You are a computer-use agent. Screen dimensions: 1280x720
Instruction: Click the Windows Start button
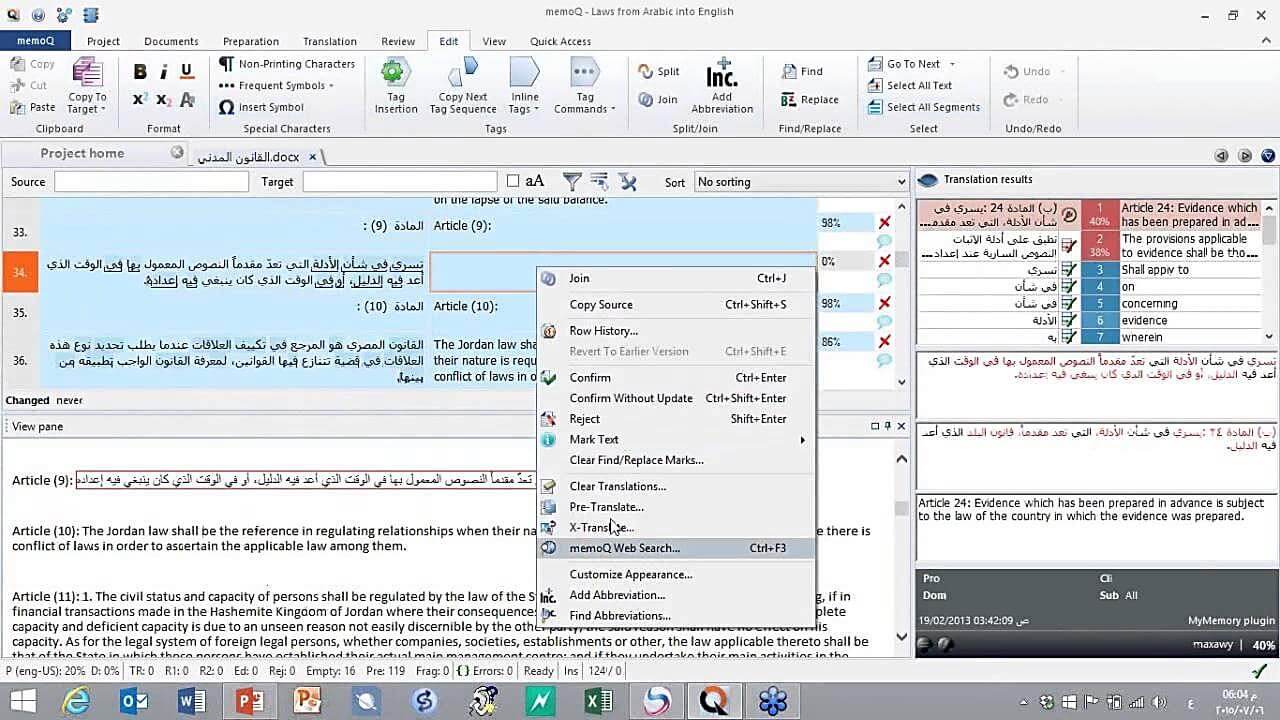pos(22,702)
